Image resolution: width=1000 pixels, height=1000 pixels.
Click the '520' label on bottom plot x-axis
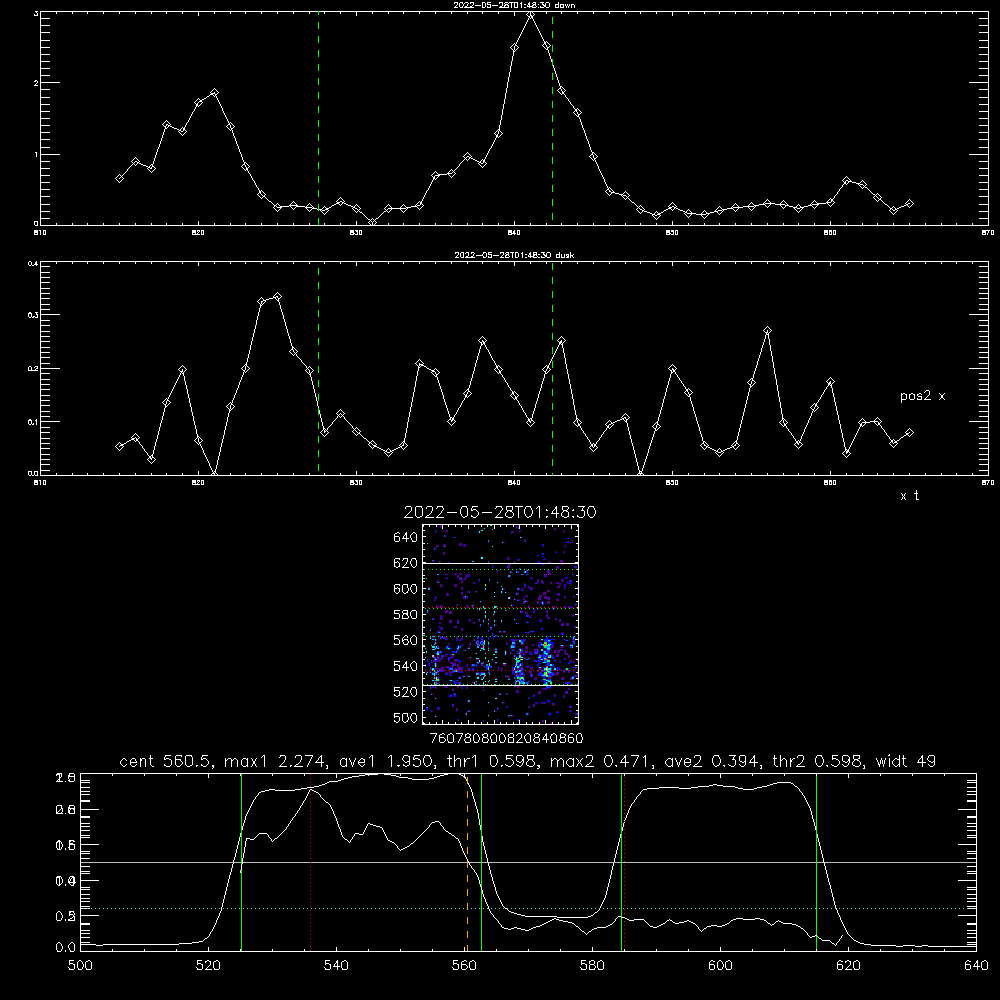[208, 966]
